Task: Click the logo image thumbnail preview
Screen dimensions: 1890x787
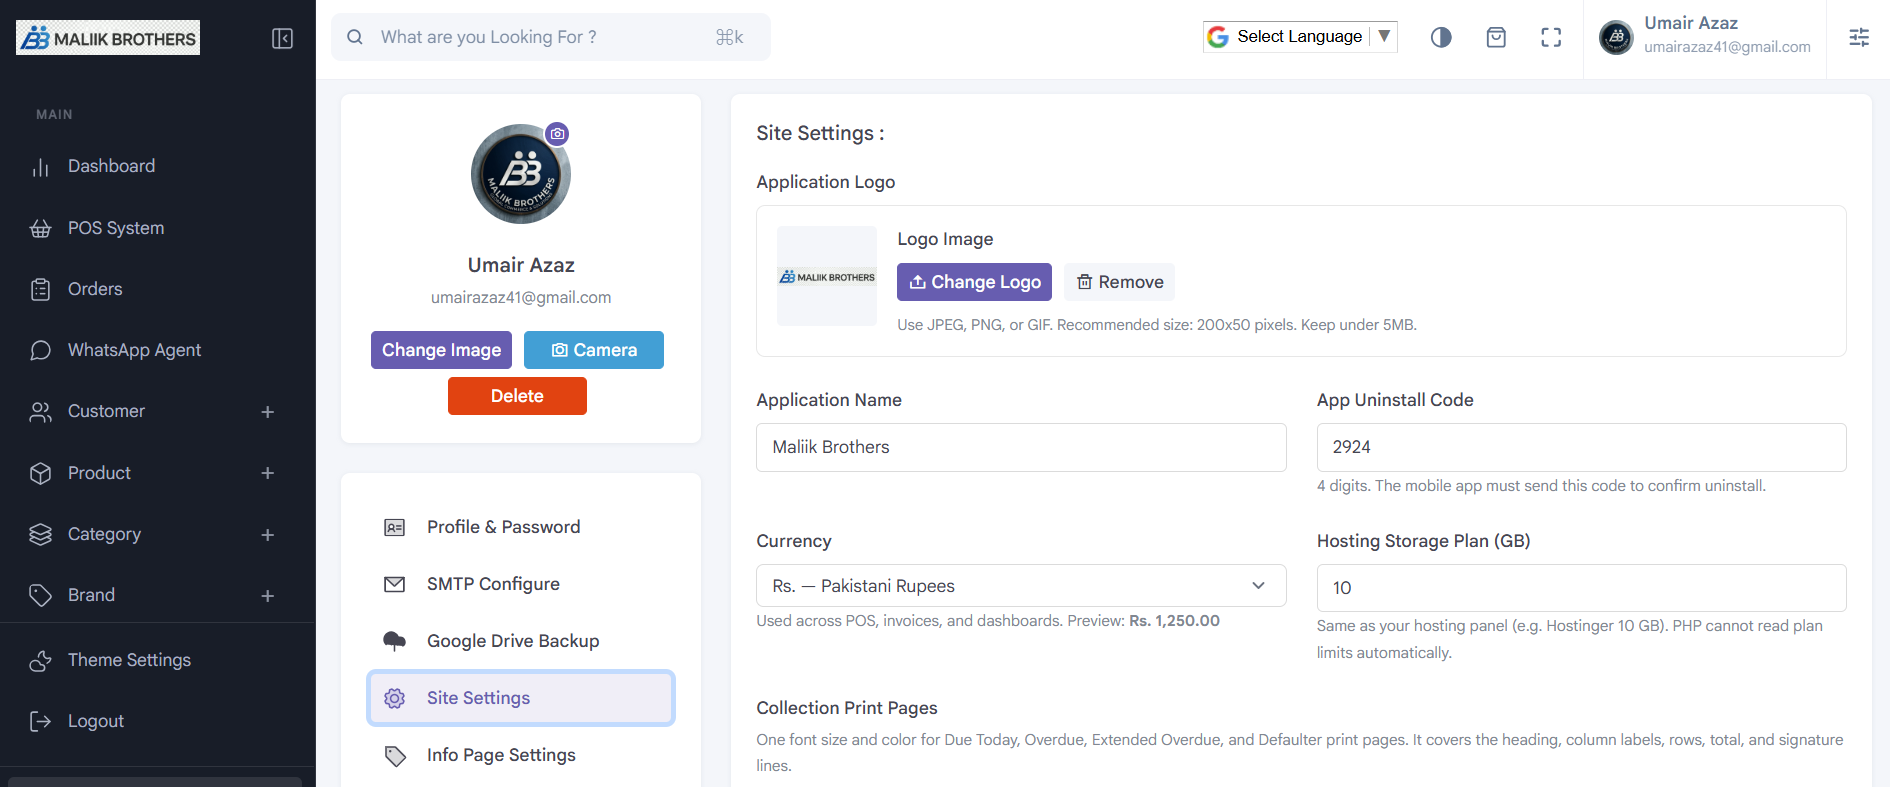Action: [x=827, y=276]
